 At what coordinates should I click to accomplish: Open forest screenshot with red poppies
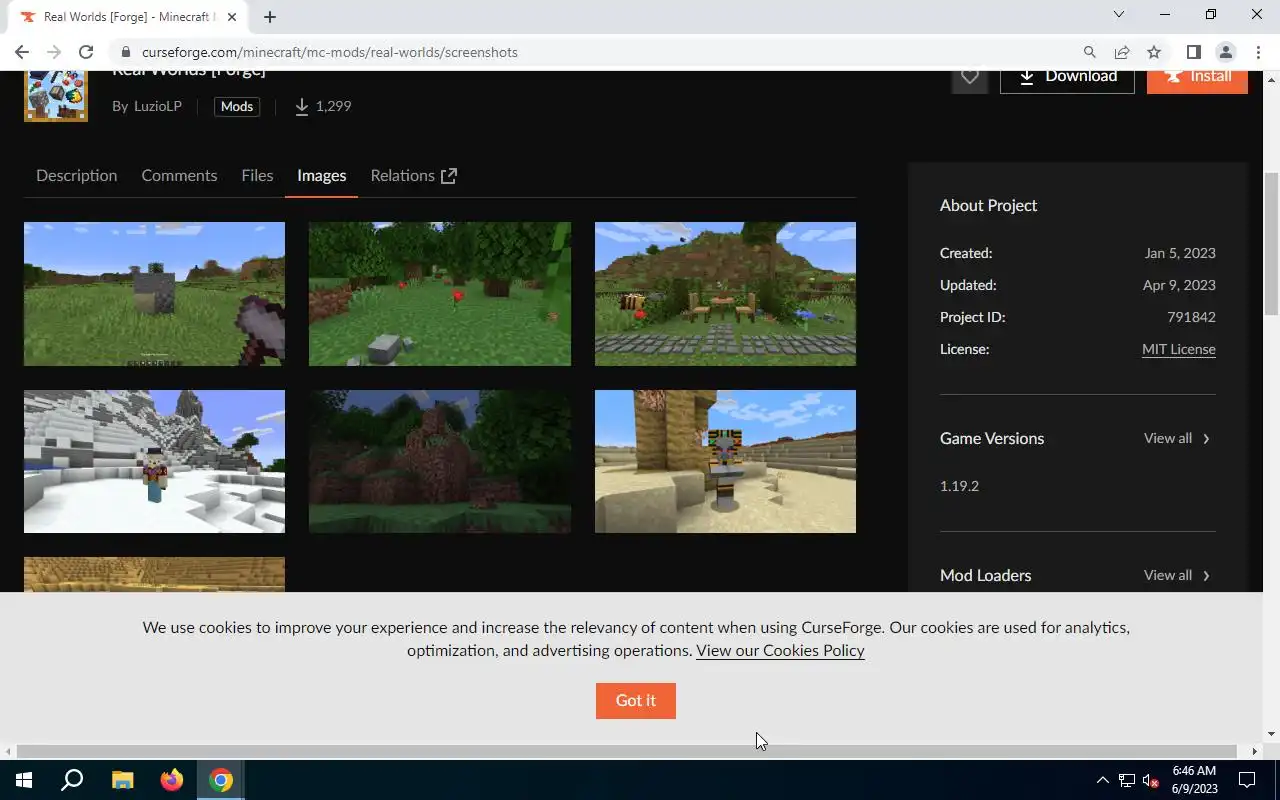click(440, 294)
